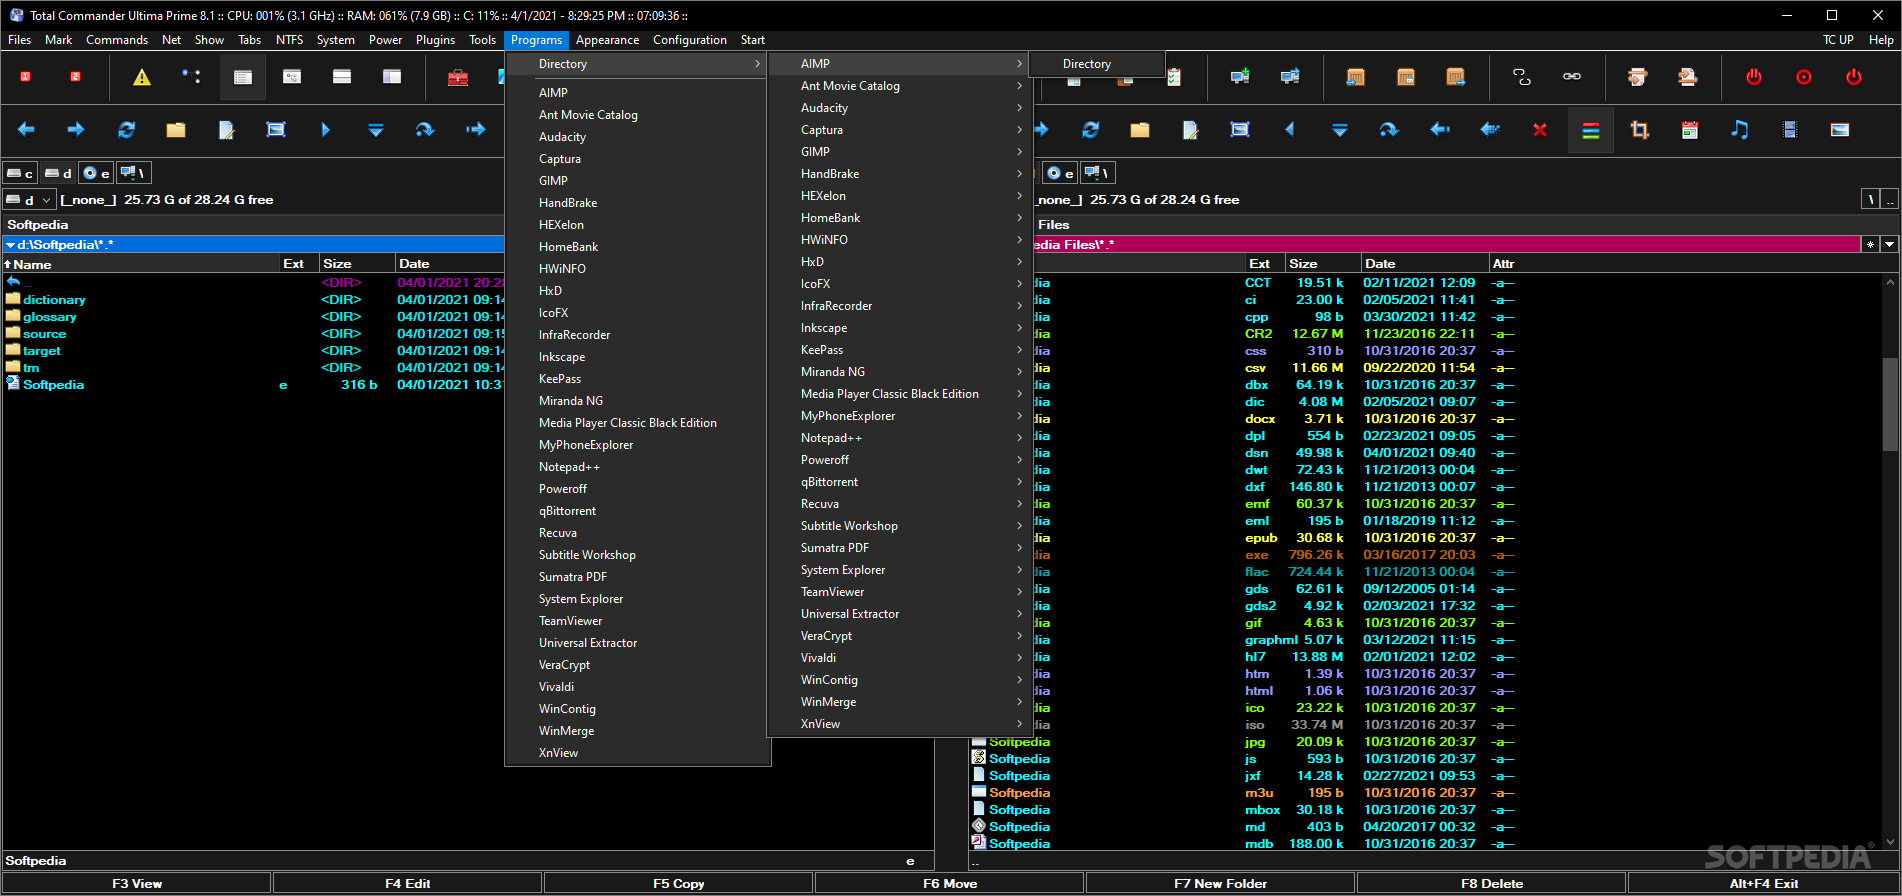The height and width of the screenshot is (896, 1902).
Task: Click the tree-structure branch view icon
Action: pos(191,77)
